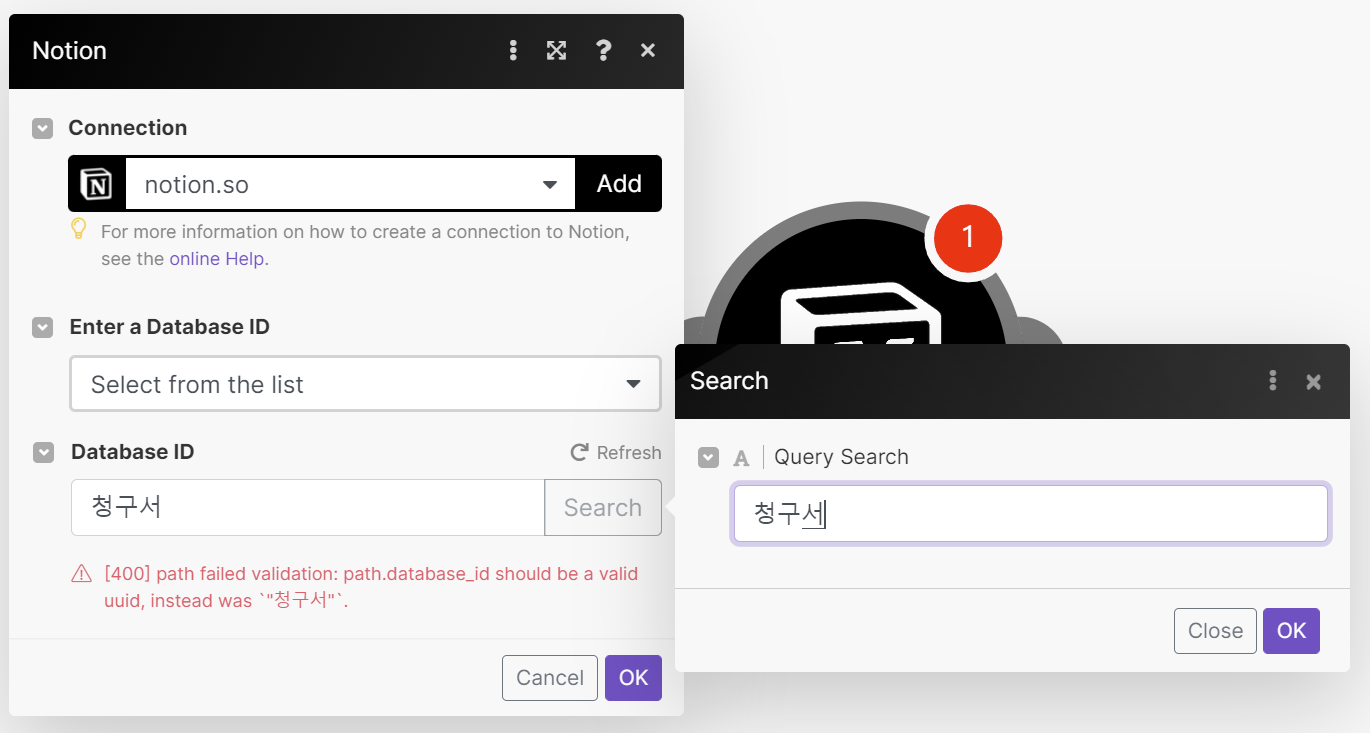Click the Database ID label
Viewport: 1370px width, 733px height.
[132, 452]
